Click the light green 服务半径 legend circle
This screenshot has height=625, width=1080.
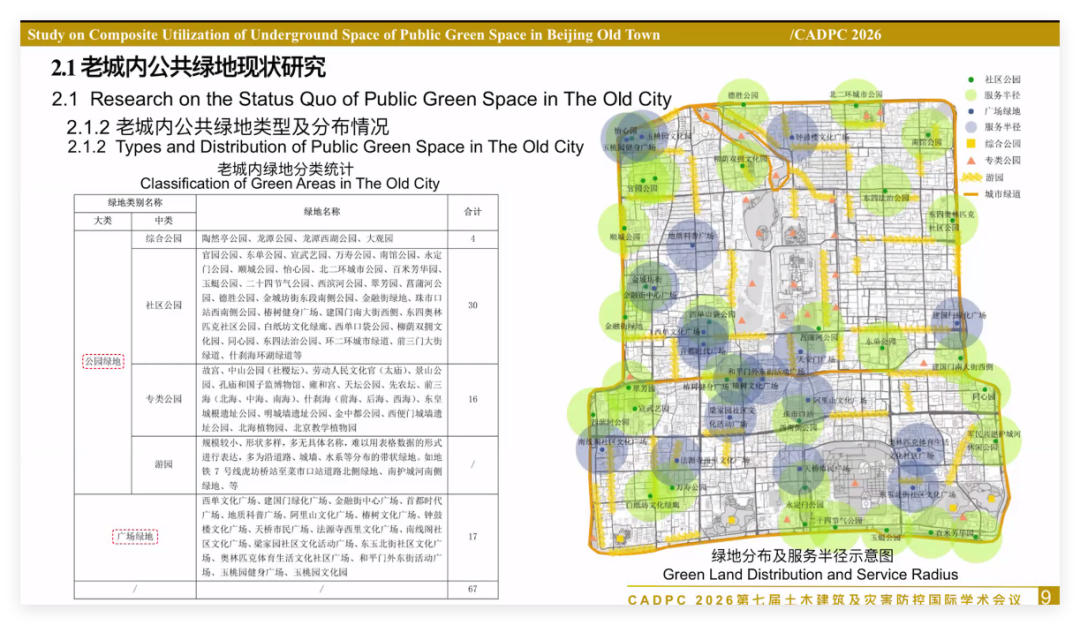click(x=970, y=95)
